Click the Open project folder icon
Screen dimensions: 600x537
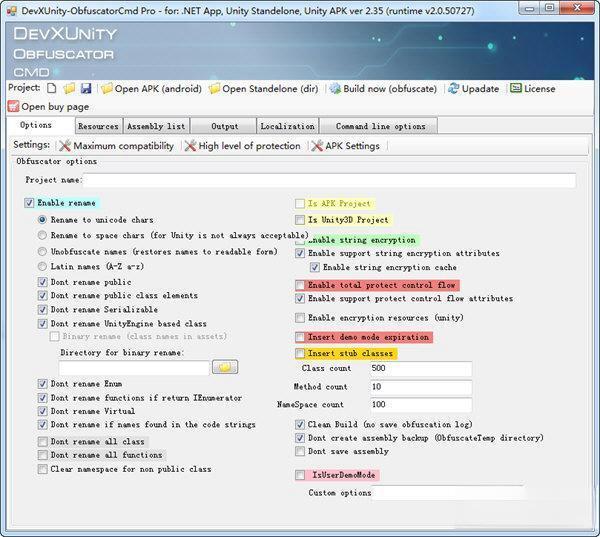coord(69,88)
